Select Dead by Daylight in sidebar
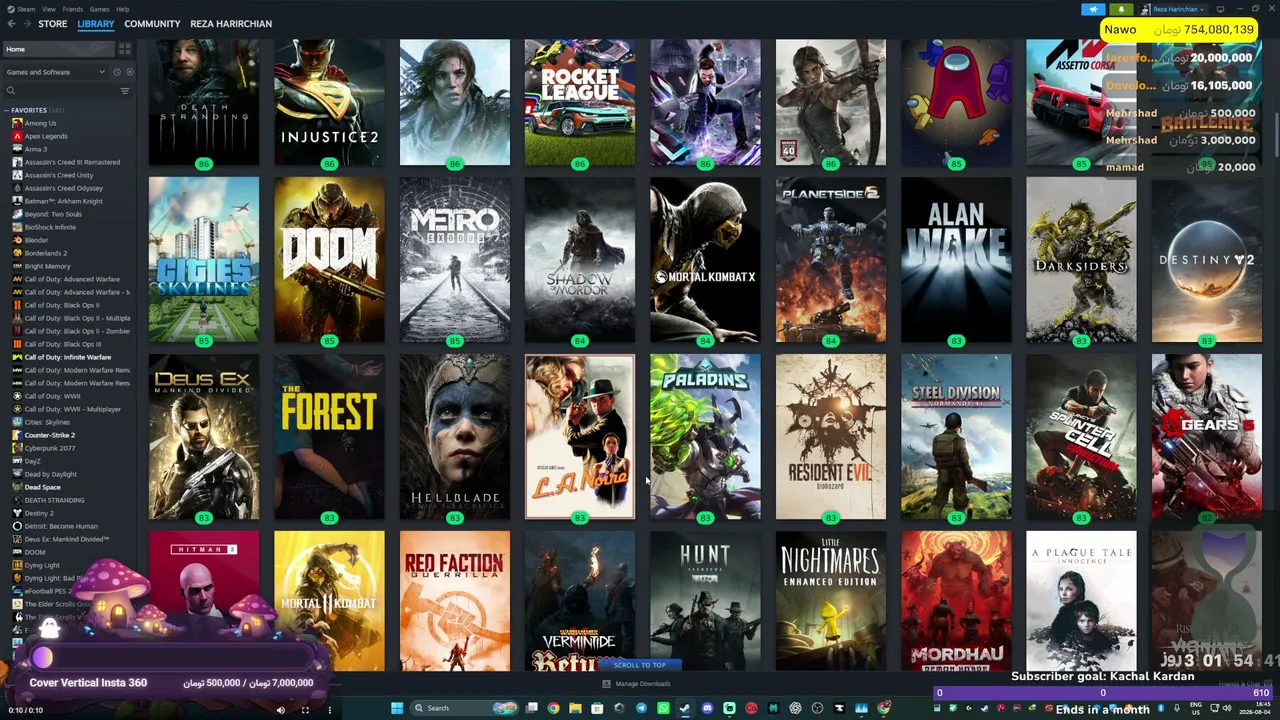This screenshot has width=1280, height=720. 50,474
